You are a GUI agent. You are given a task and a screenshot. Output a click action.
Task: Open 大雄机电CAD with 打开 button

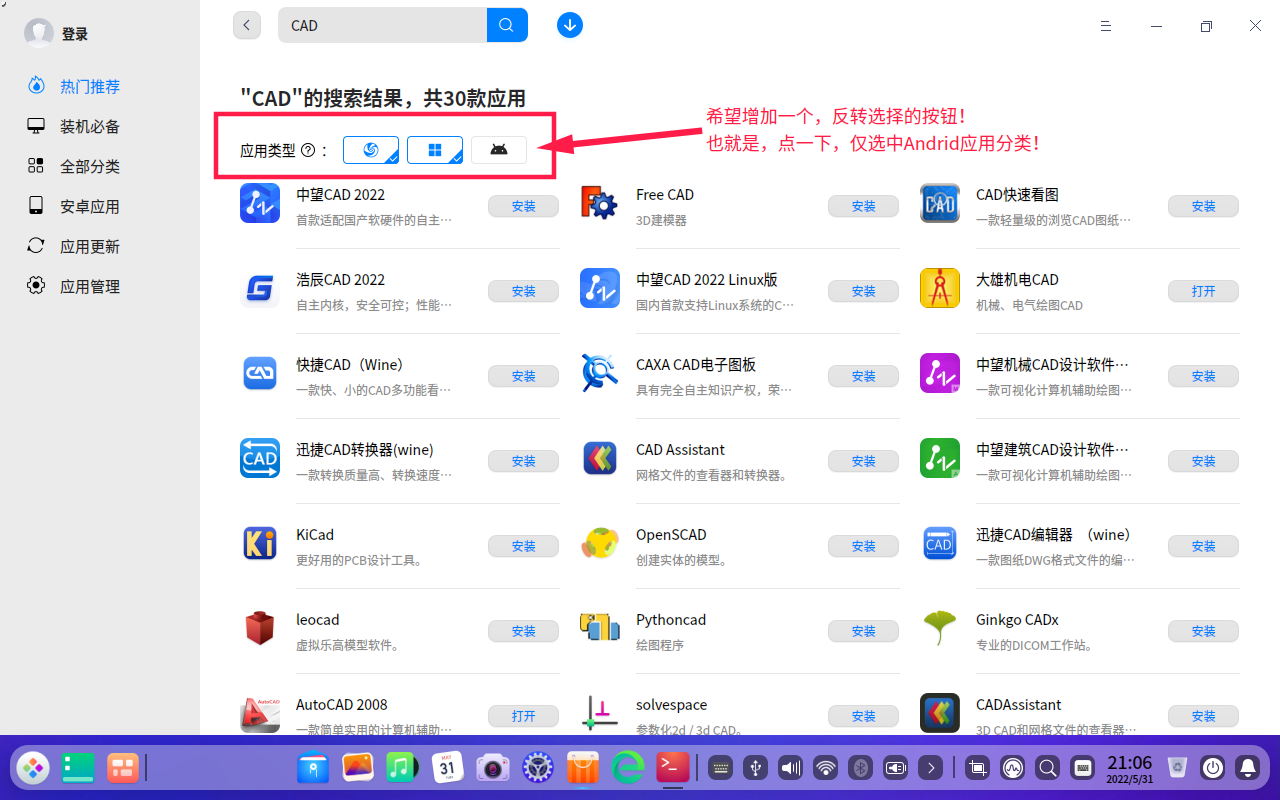tap(1203, 291)
